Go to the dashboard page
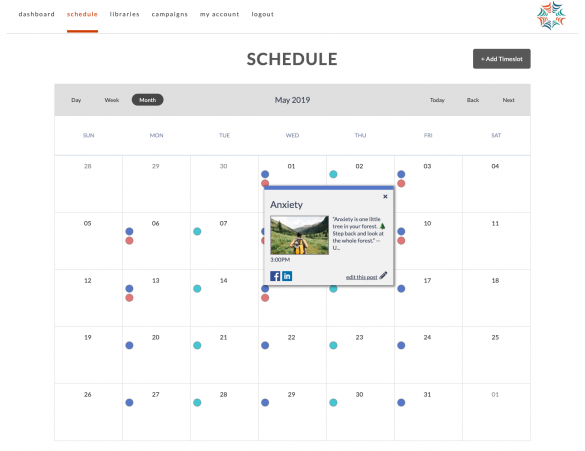The width and height of the screenshot is (585, 451). click(x=37, y=14)
